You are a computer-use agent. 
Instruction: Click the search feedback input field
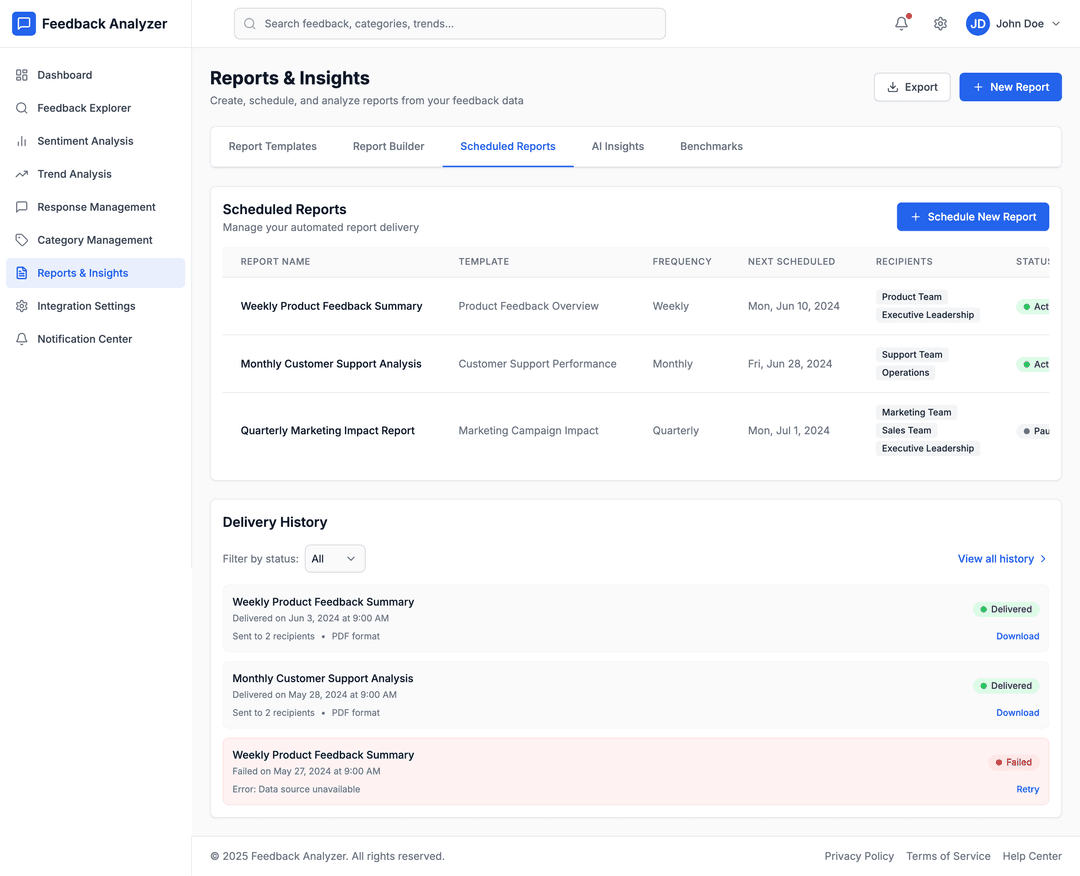450,24
